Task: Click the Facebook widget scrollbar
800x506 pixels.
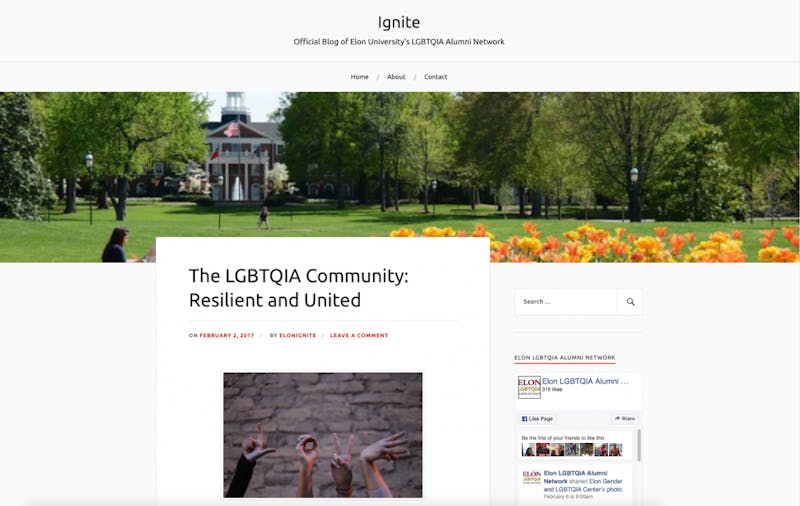Action: [x=638, y=445]
